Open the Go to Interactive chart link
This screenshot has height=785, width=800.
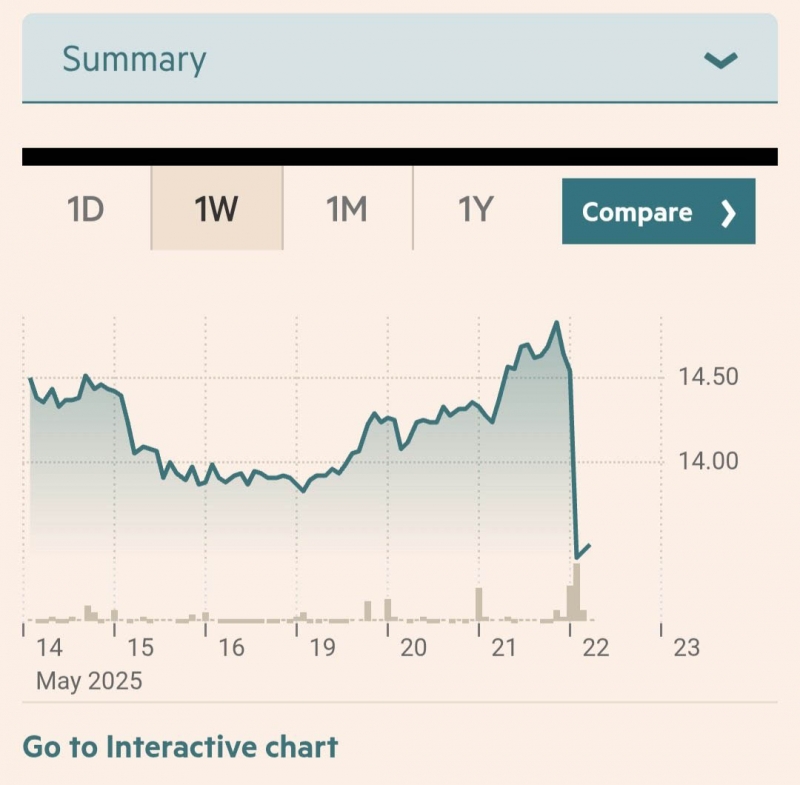180,746
